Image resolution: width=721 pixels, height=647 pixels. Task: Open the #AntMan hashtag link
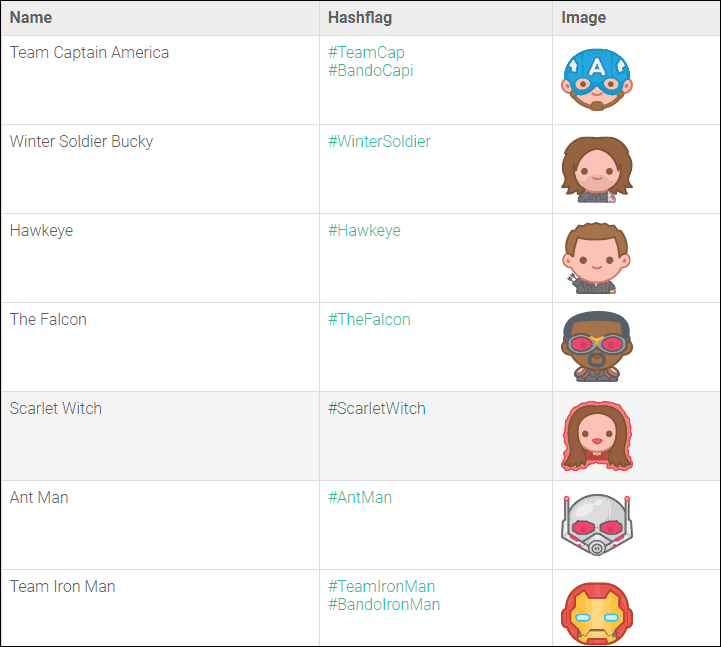coord(360,497)
